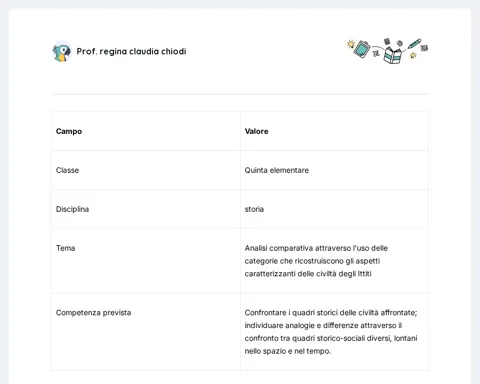Click the Valore column header
The image size is (480, 384).
(x=256, y=131)
